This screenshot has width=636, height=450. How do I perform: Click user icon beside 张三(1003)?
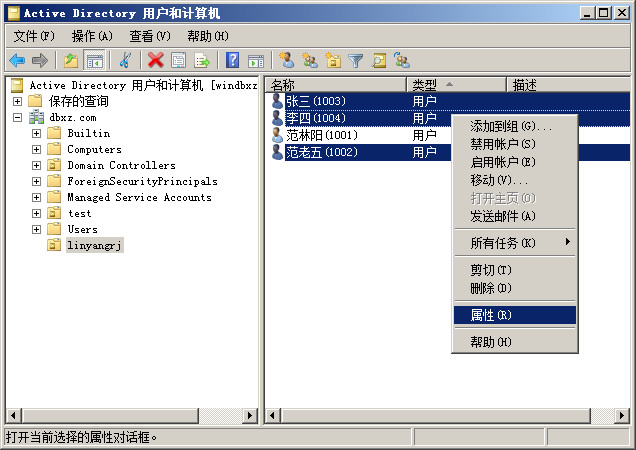tap(277, 101)
